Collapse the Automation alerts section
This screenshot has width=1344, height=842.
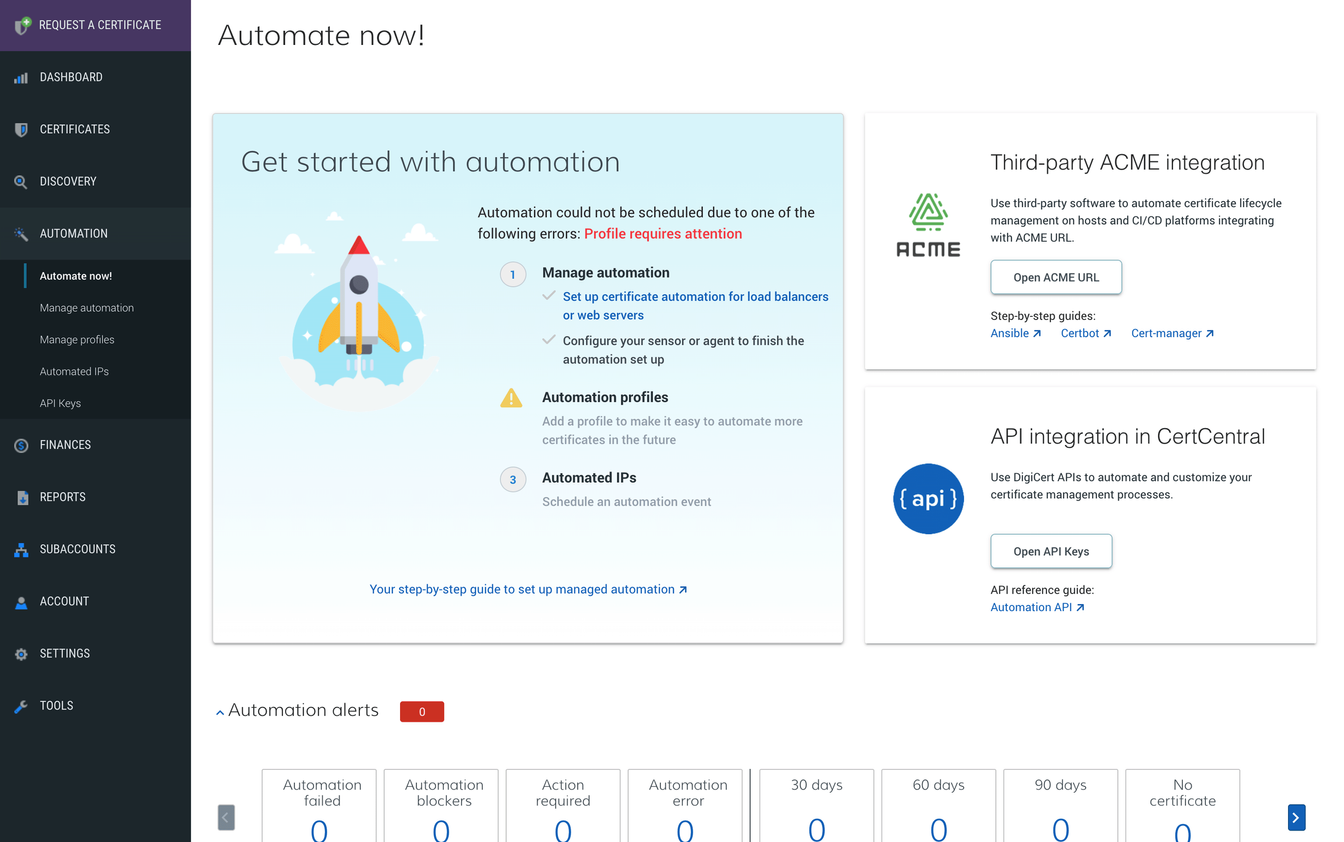[219, 711]
